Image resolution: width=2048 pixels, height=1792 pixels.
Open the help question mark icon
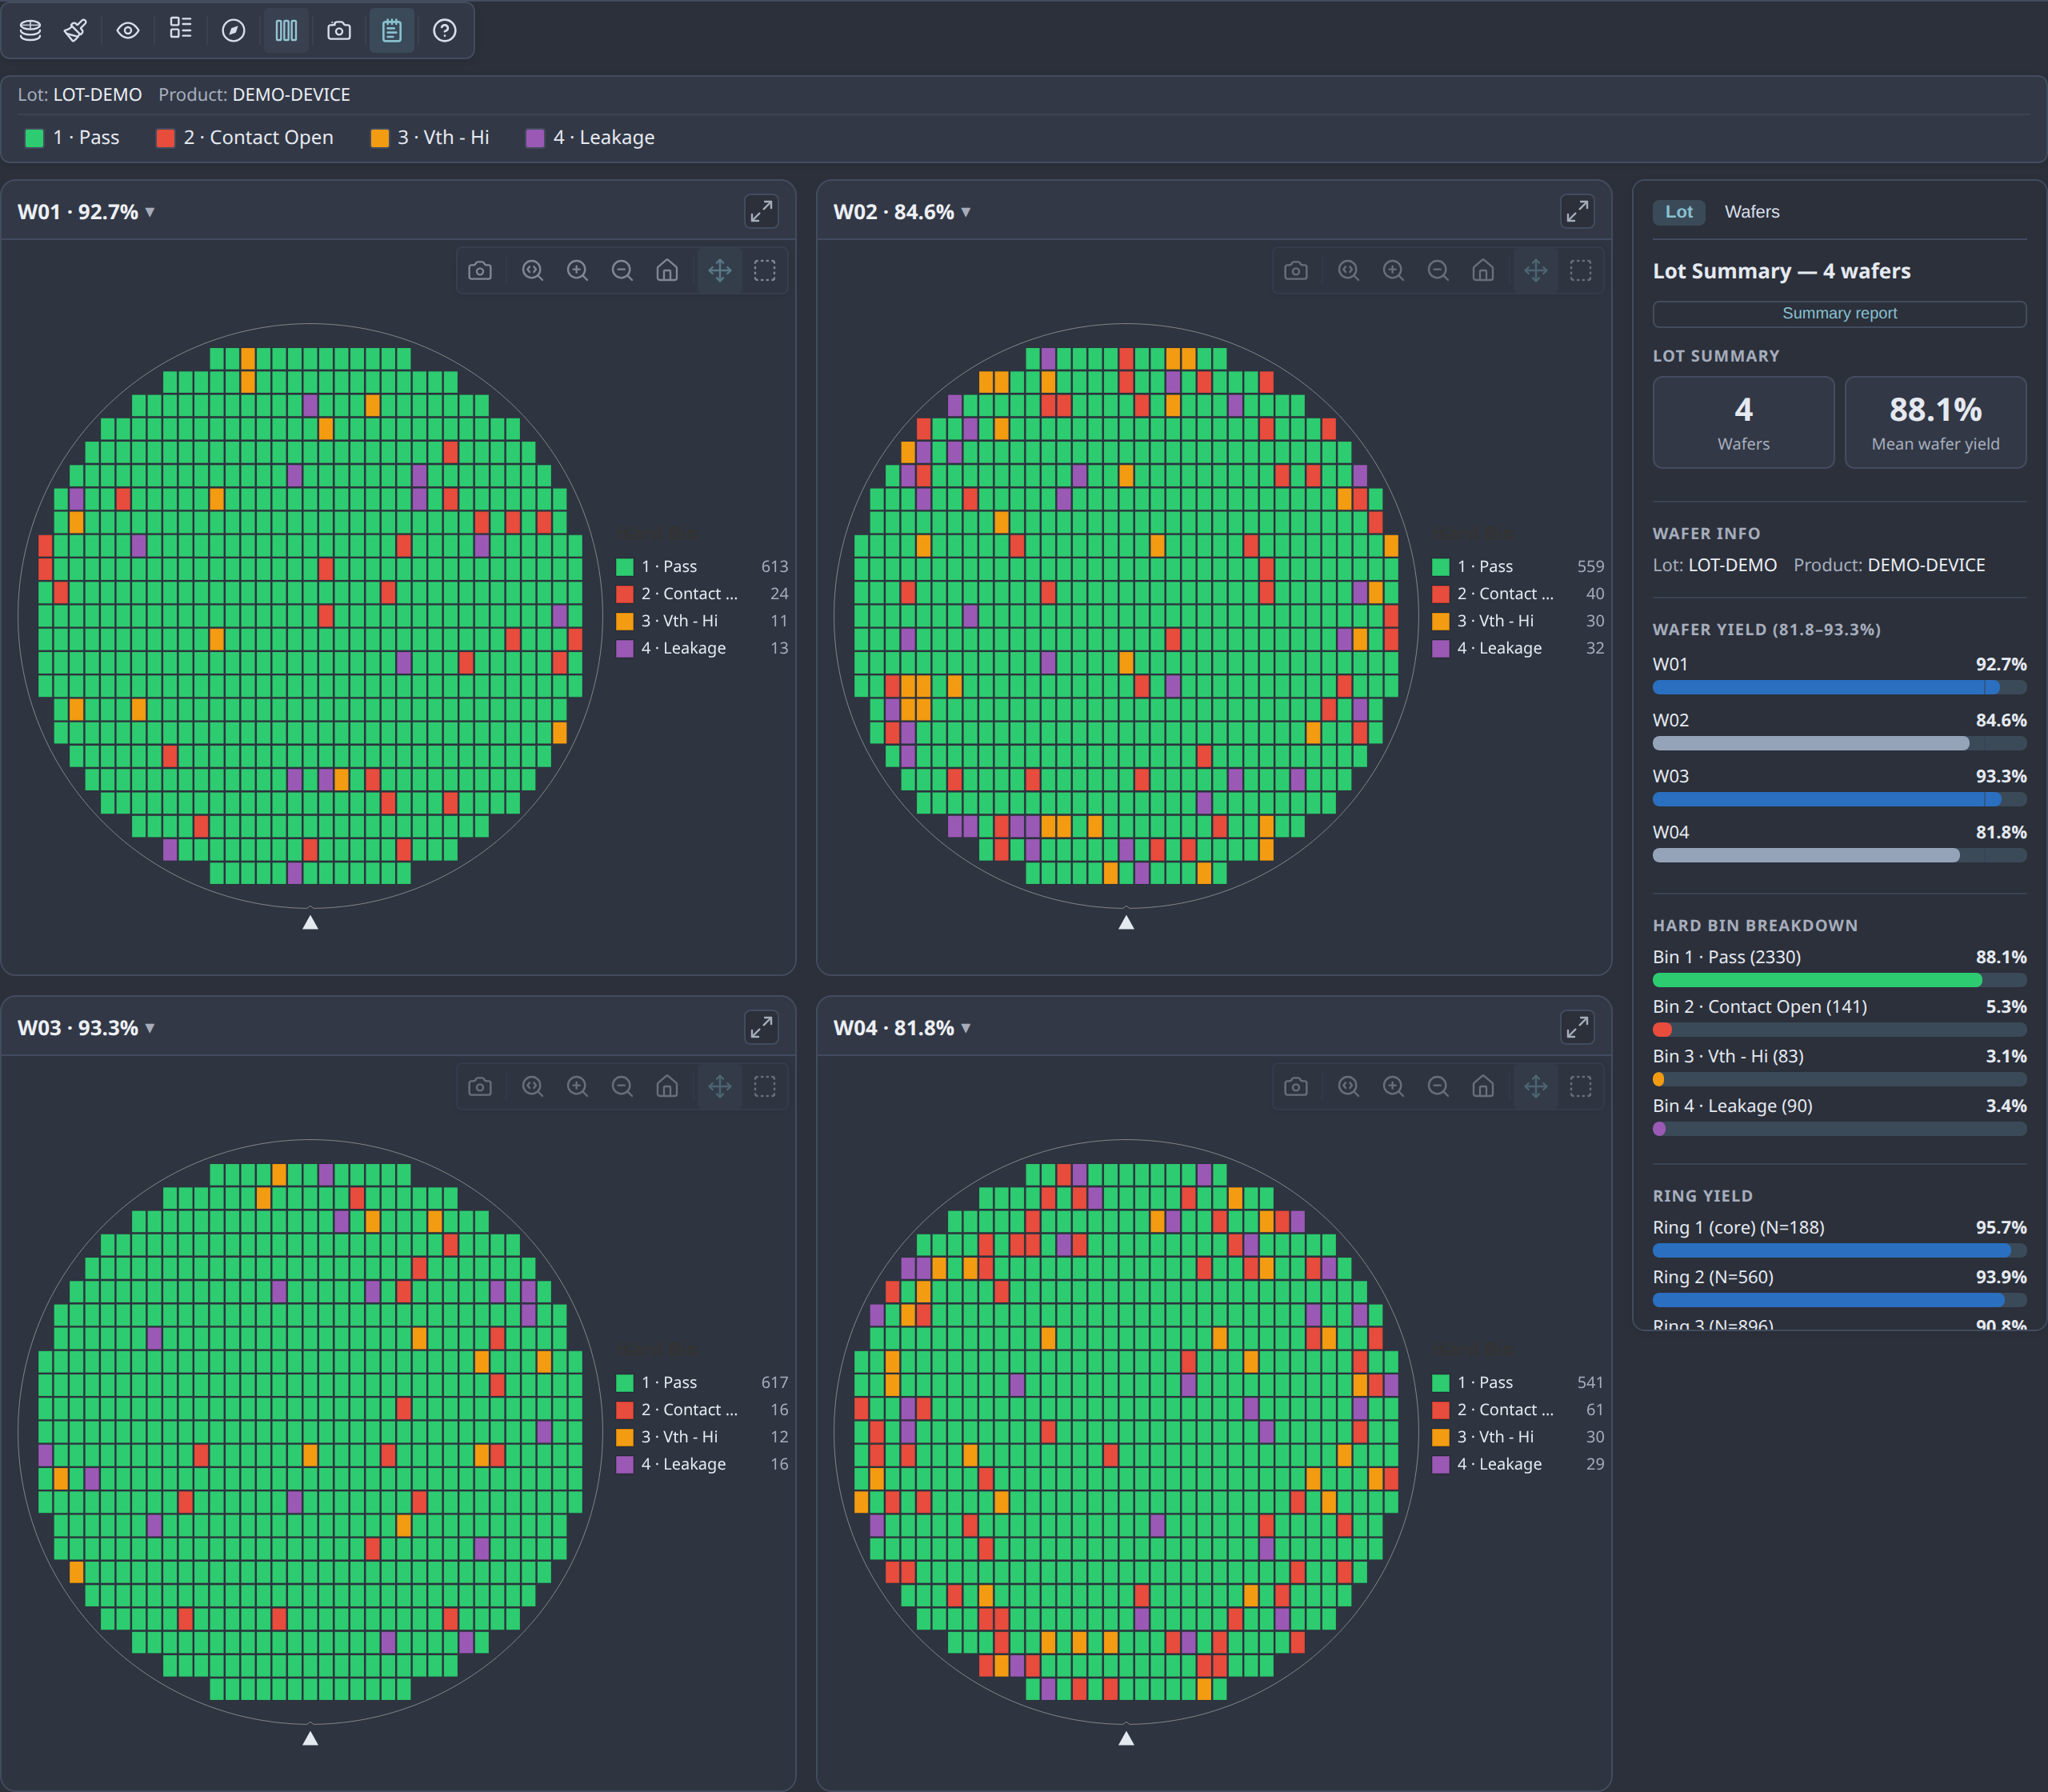(x=445, y=30)
